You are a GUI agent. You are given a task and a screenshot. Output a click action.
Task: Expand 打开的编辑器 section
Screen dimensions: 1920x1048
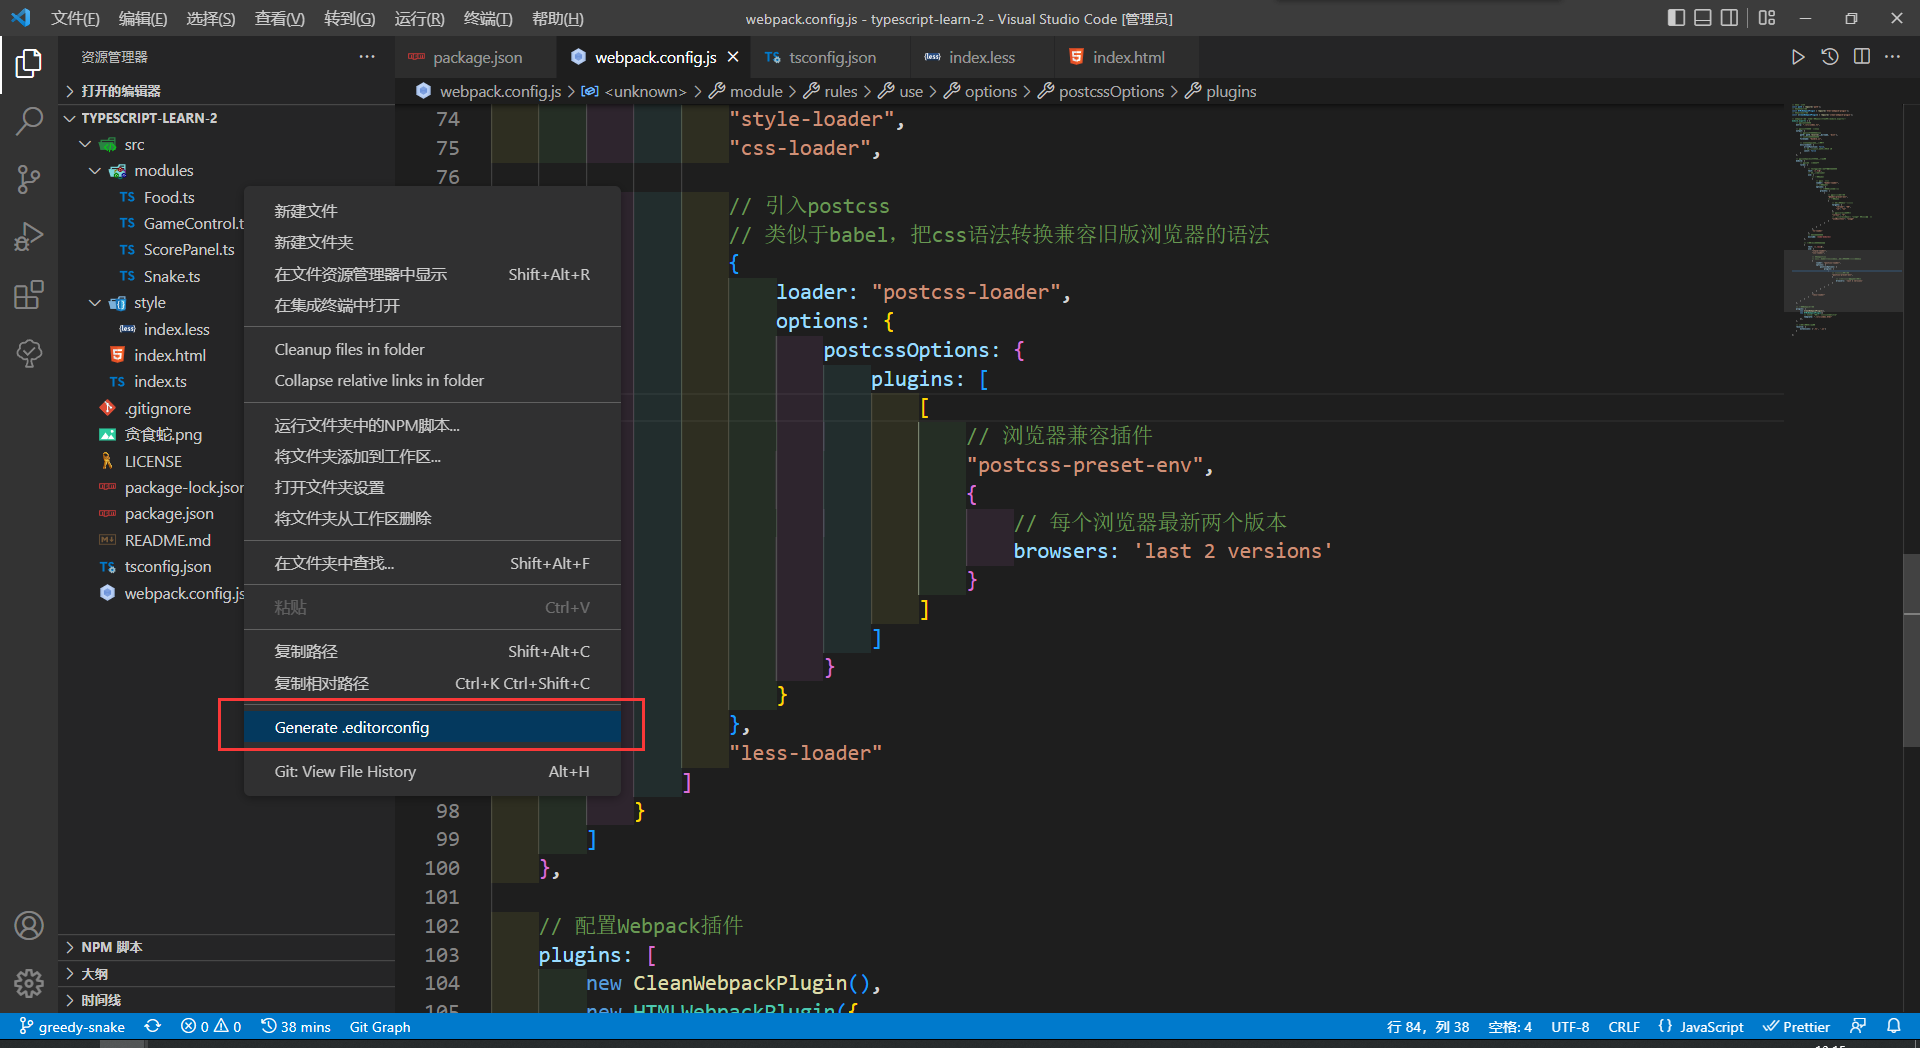click(226, 91)
